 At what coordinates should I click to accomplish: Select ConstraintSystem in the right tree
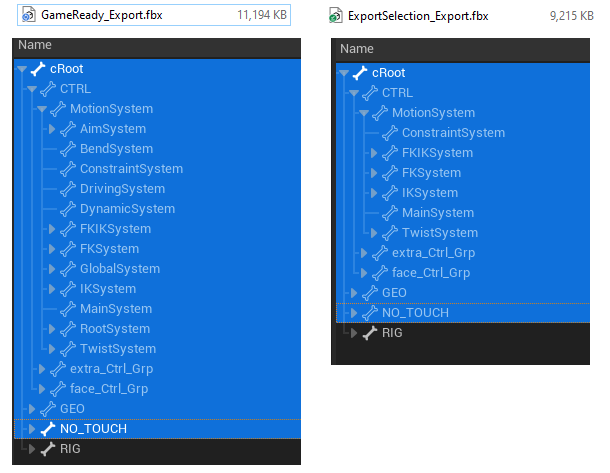coord(453,133)
